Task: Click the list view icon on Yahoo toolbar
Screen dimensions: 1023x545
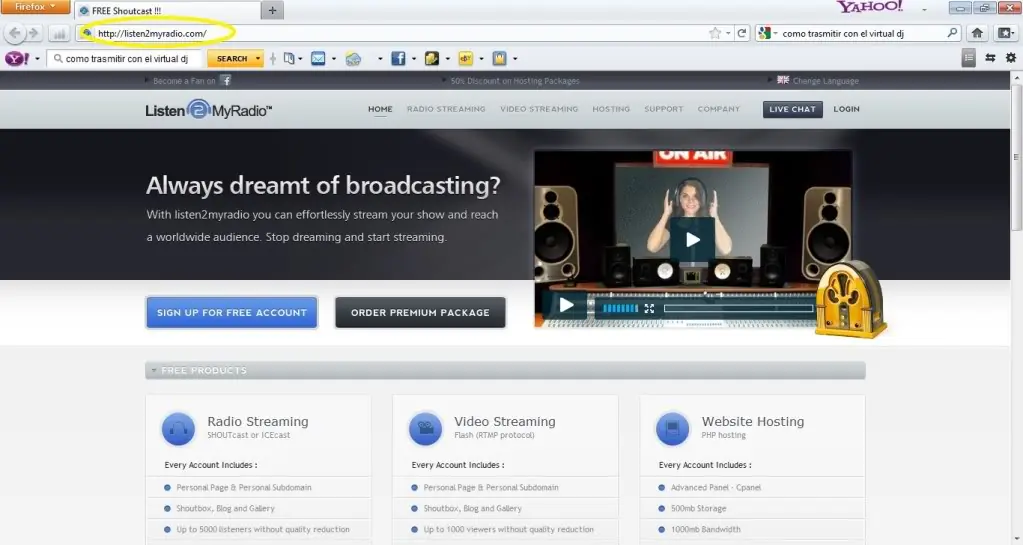Action: point(969,58)
